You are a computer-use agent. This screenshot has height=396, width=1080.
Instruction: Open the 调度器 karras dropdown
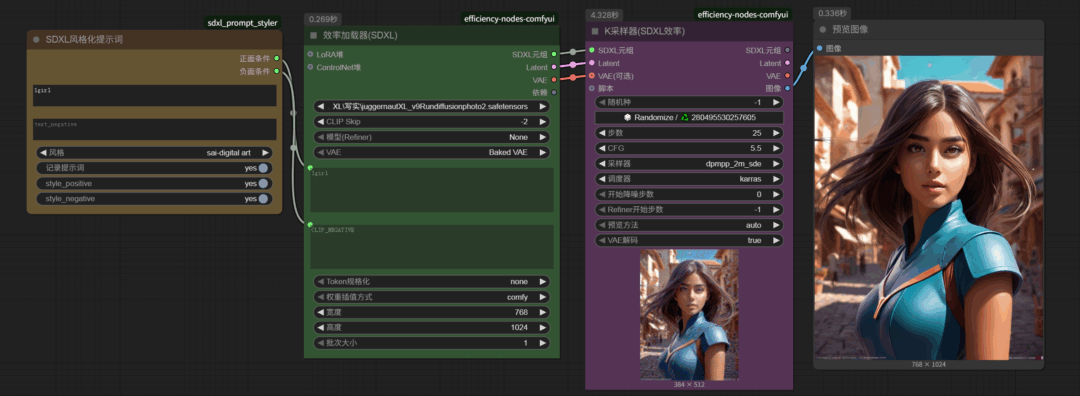click(689, 179)
